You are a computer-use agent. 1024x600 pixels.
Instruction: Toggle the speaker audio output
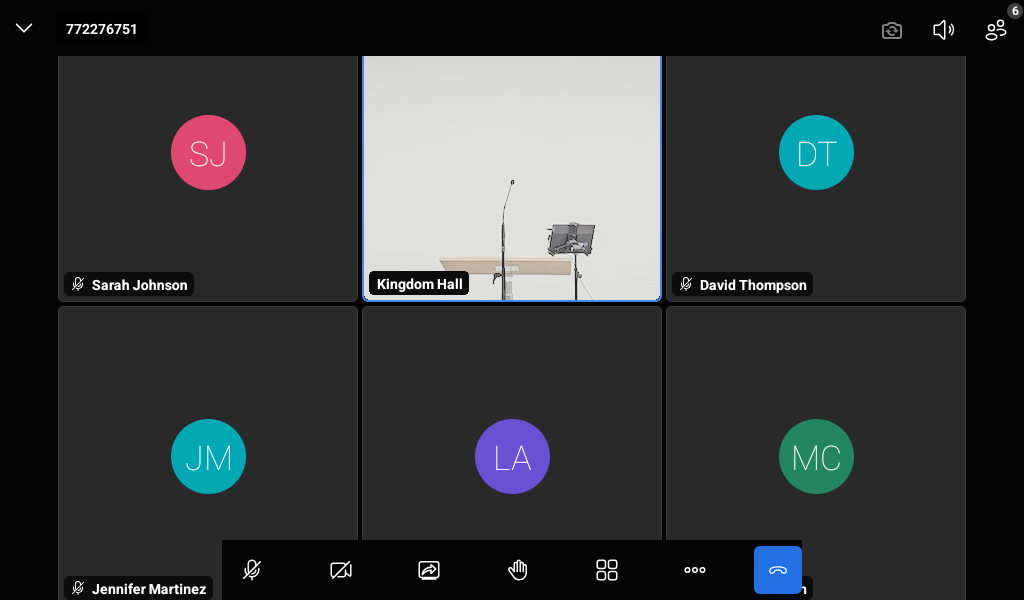click(x=943, y=30)
